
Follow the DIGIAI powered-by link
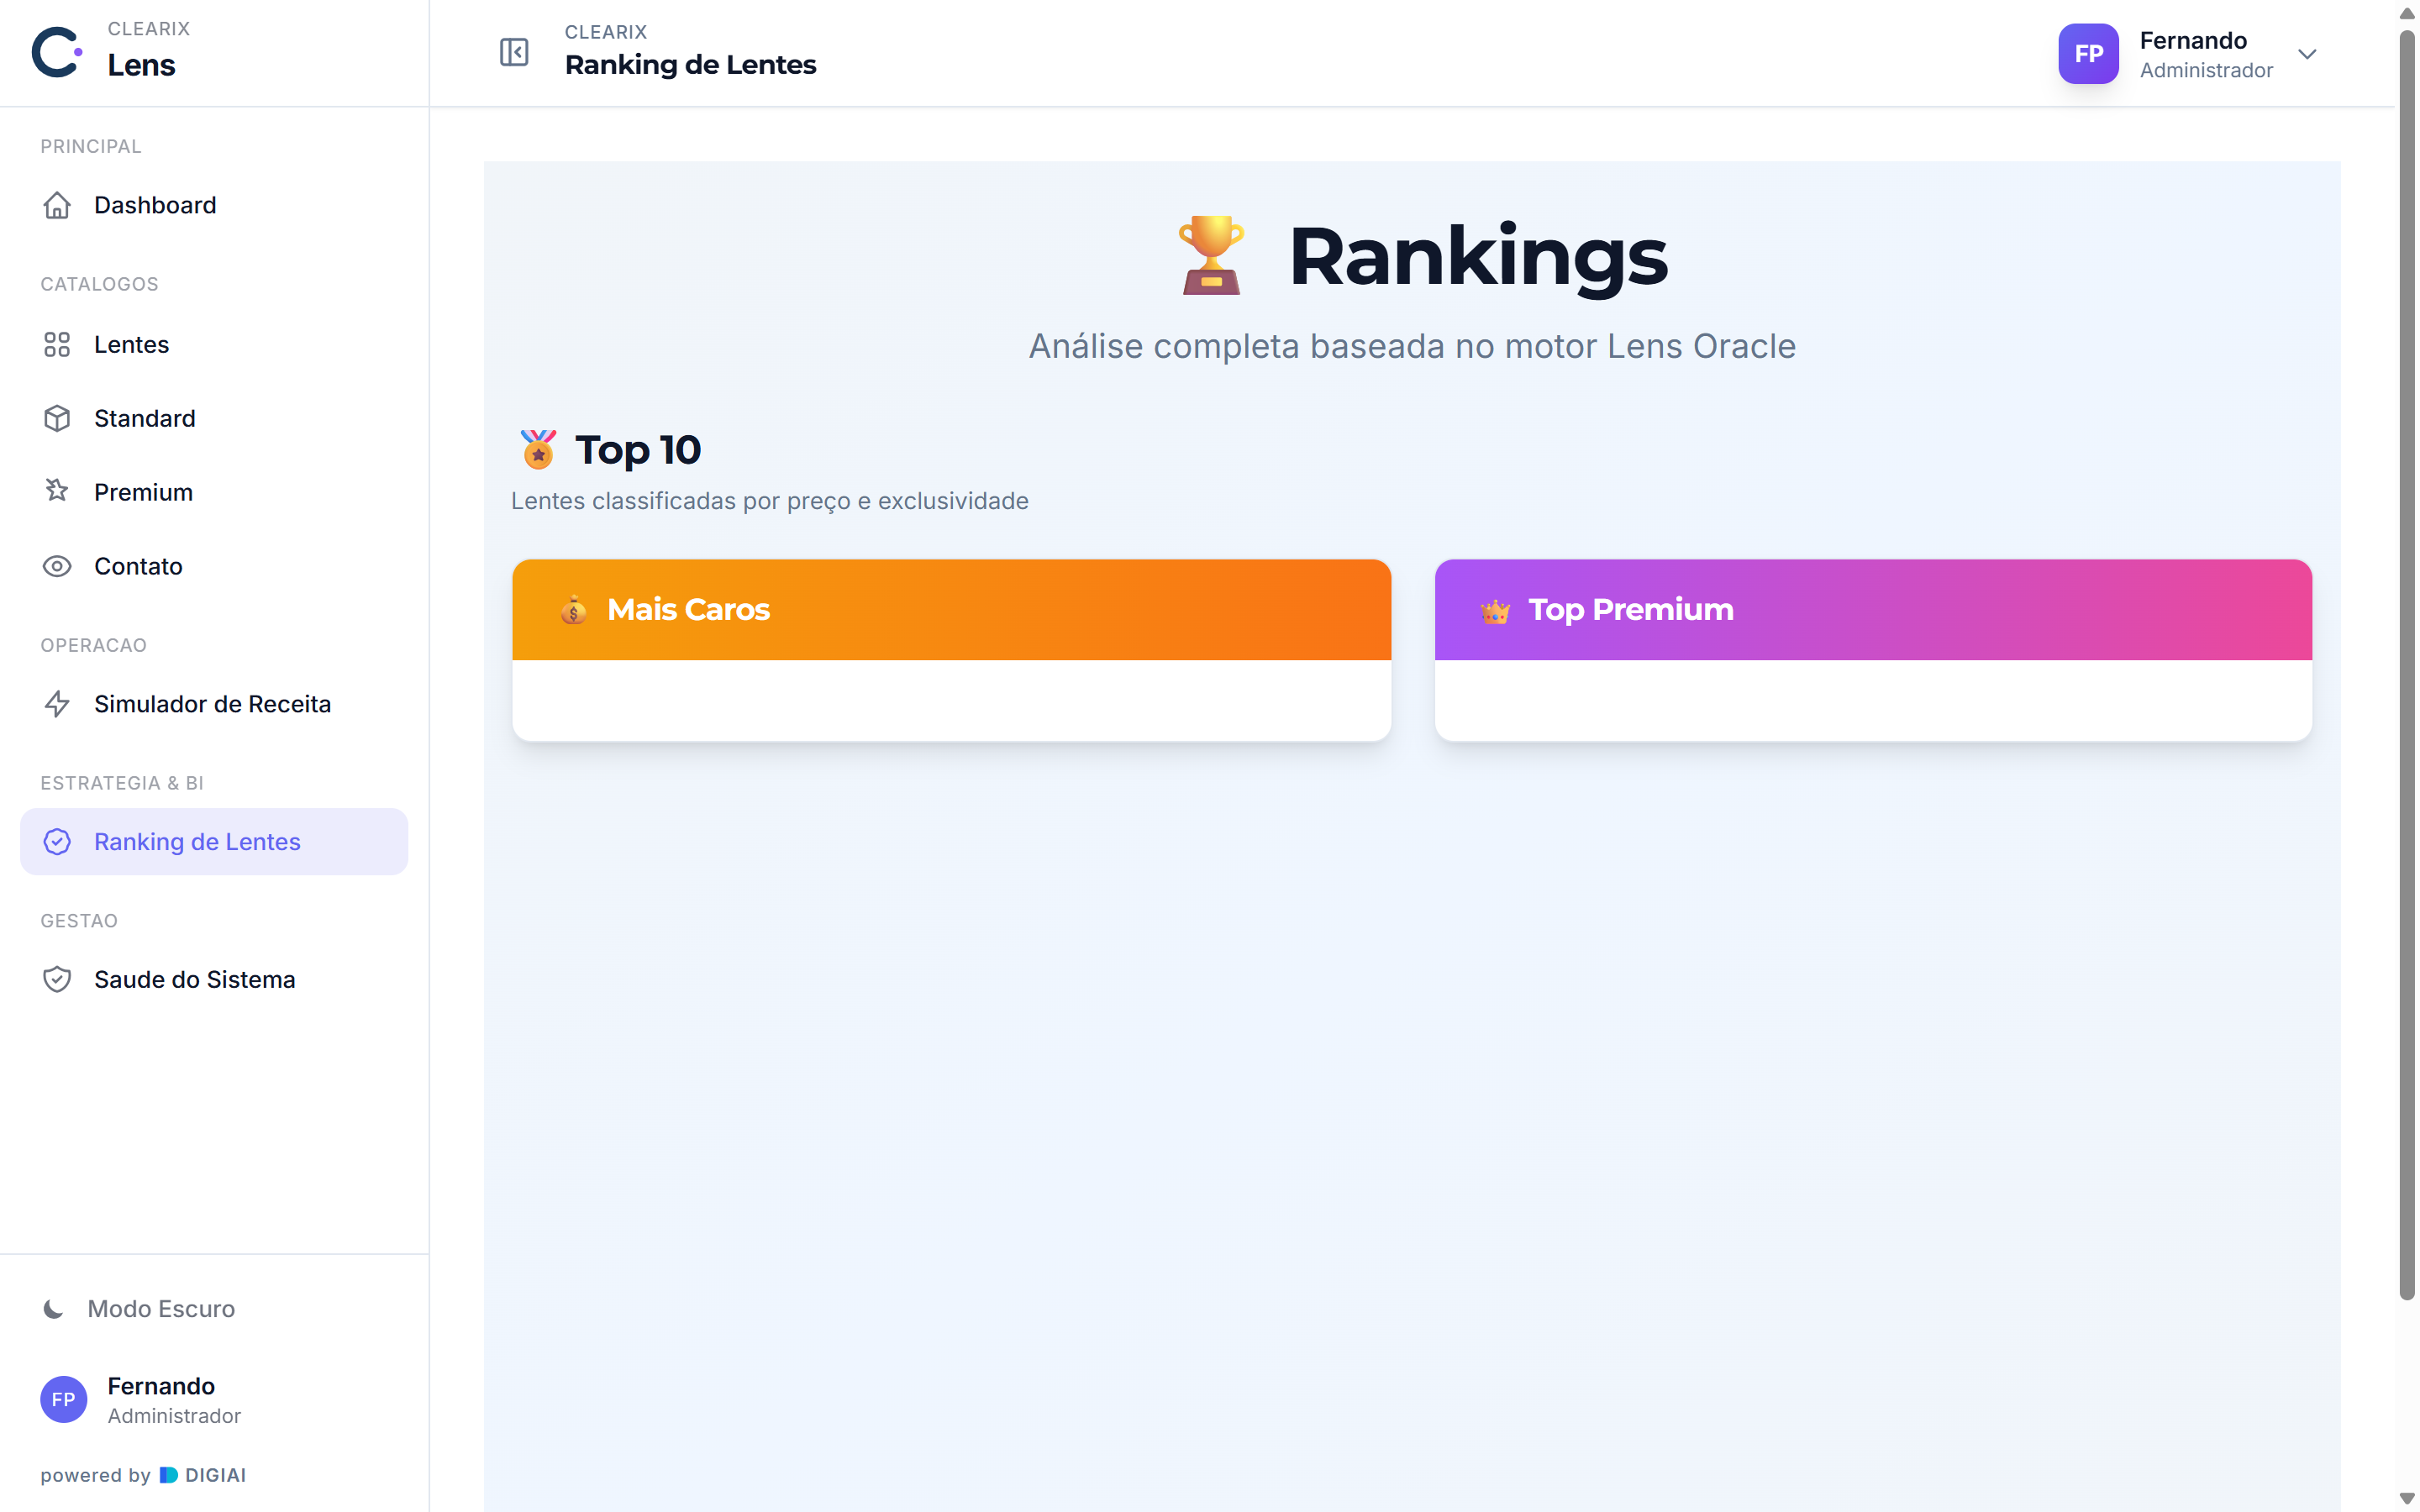pos(203,1475)
